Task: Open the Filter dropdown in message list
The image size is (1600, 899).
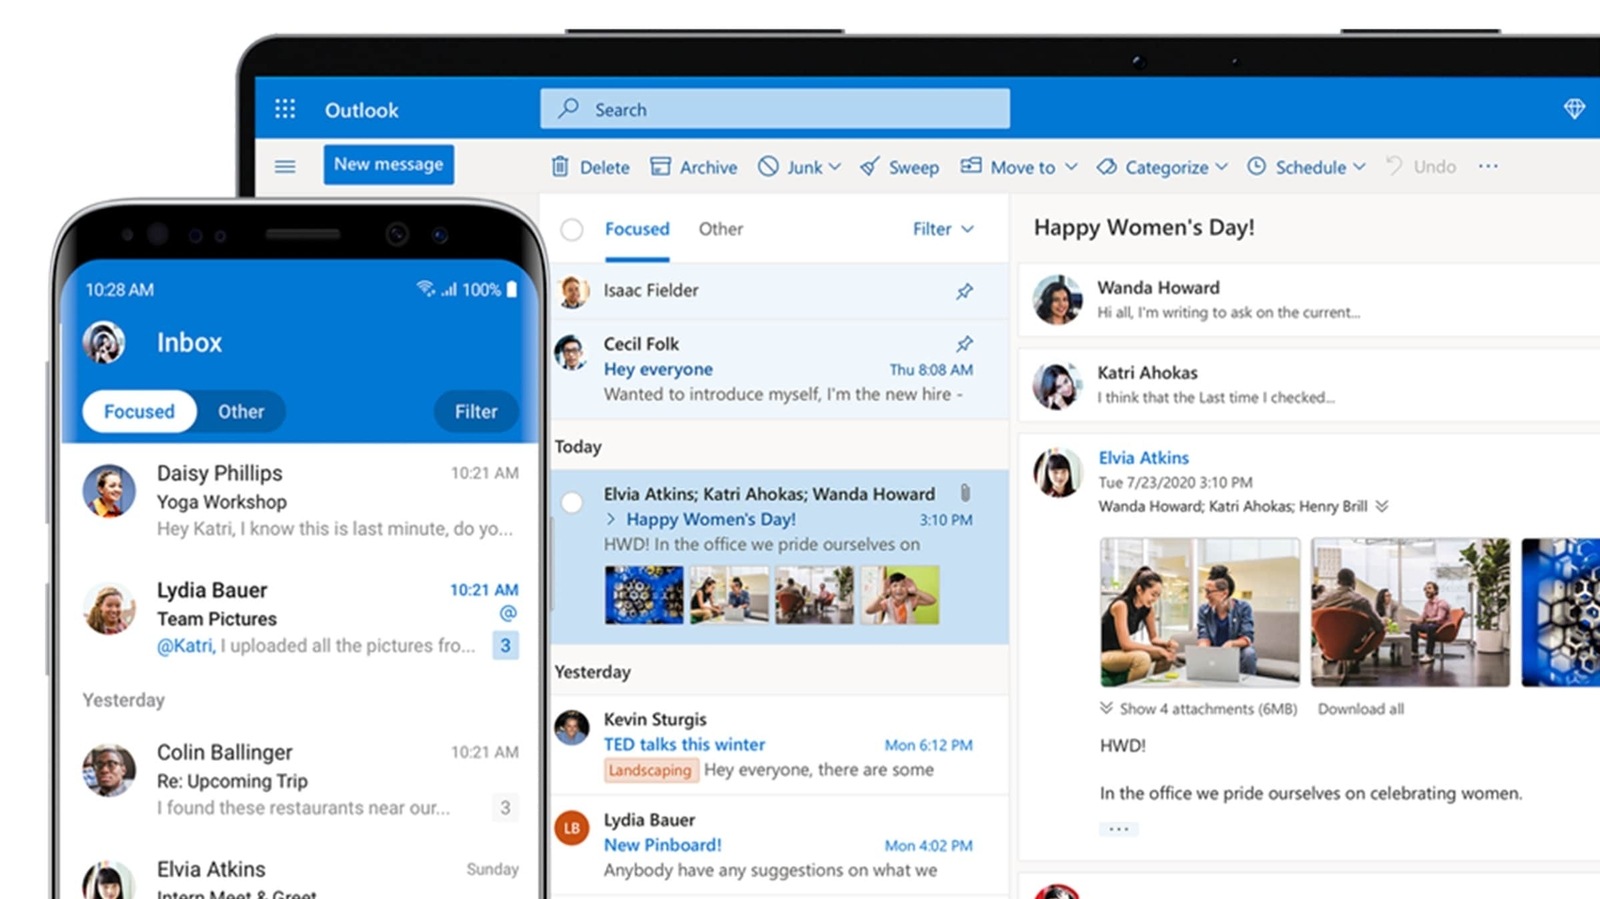Action: point(943,229)
